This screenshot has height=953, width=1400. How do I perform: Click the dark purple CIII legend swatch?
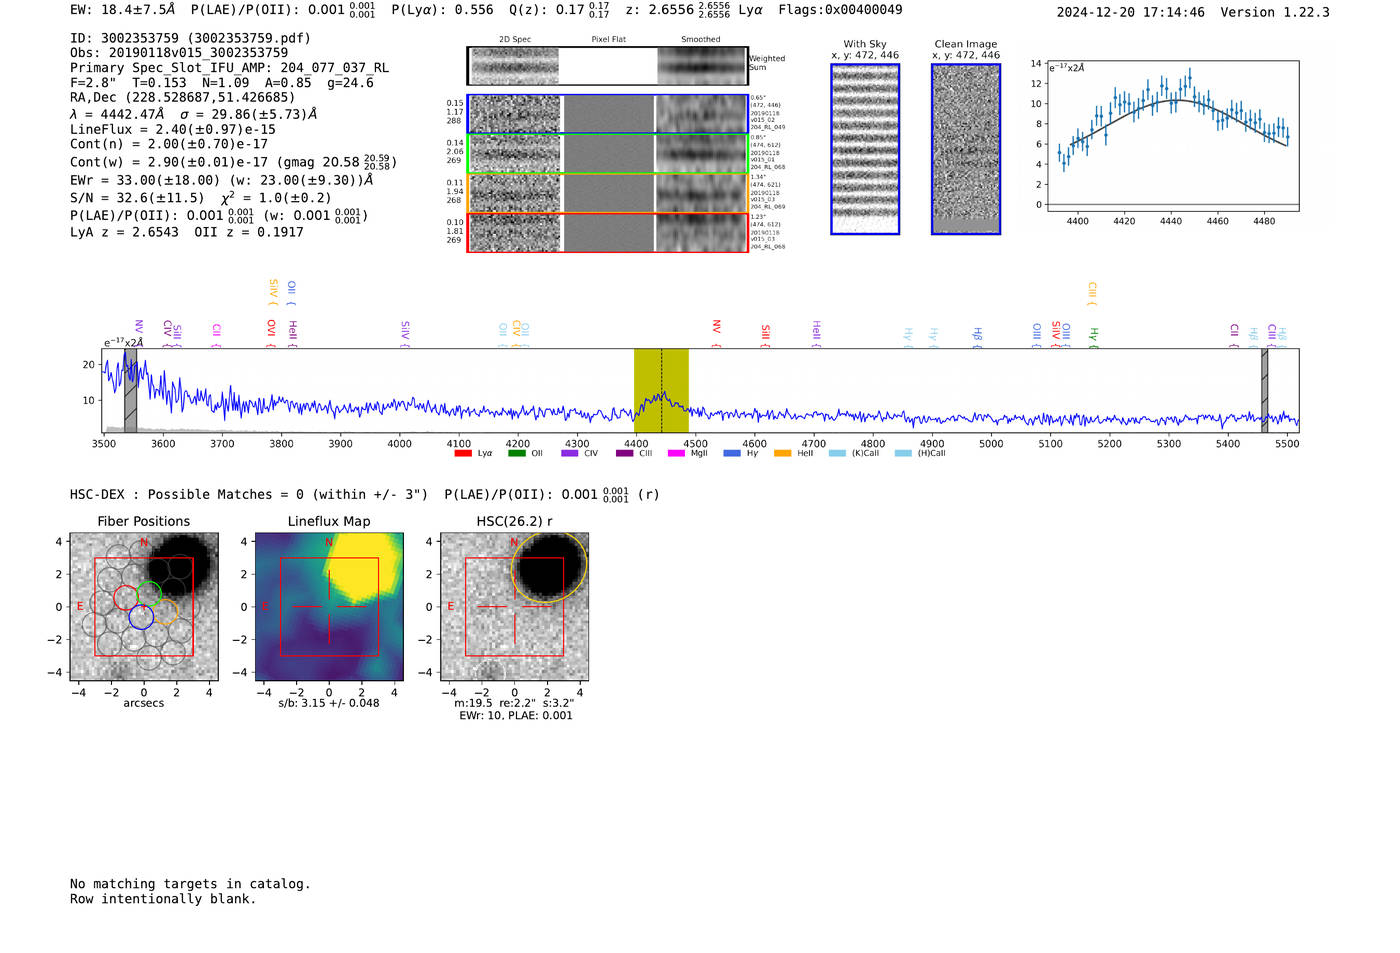coord(624,454)
